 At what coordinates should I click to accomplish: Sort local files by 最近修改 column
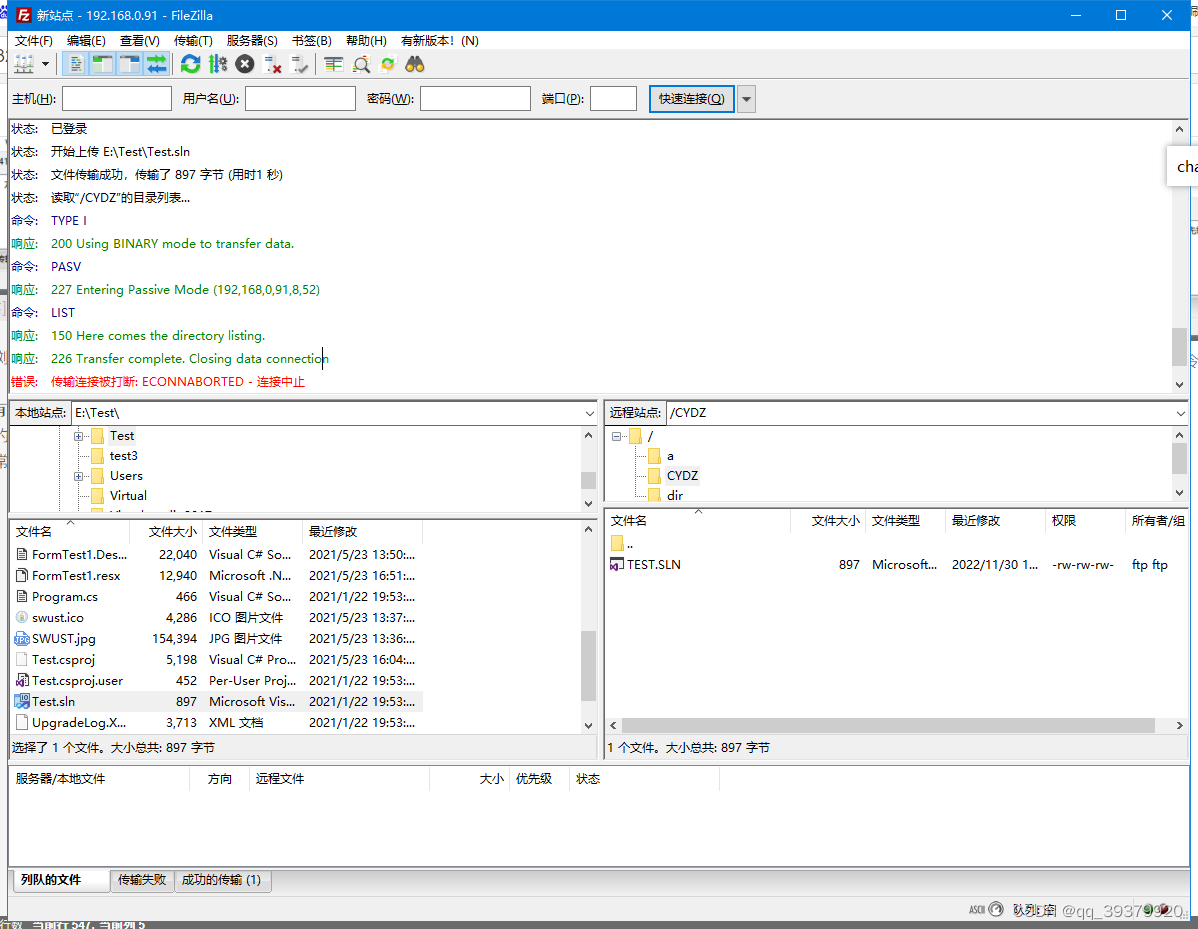(332, 532)
